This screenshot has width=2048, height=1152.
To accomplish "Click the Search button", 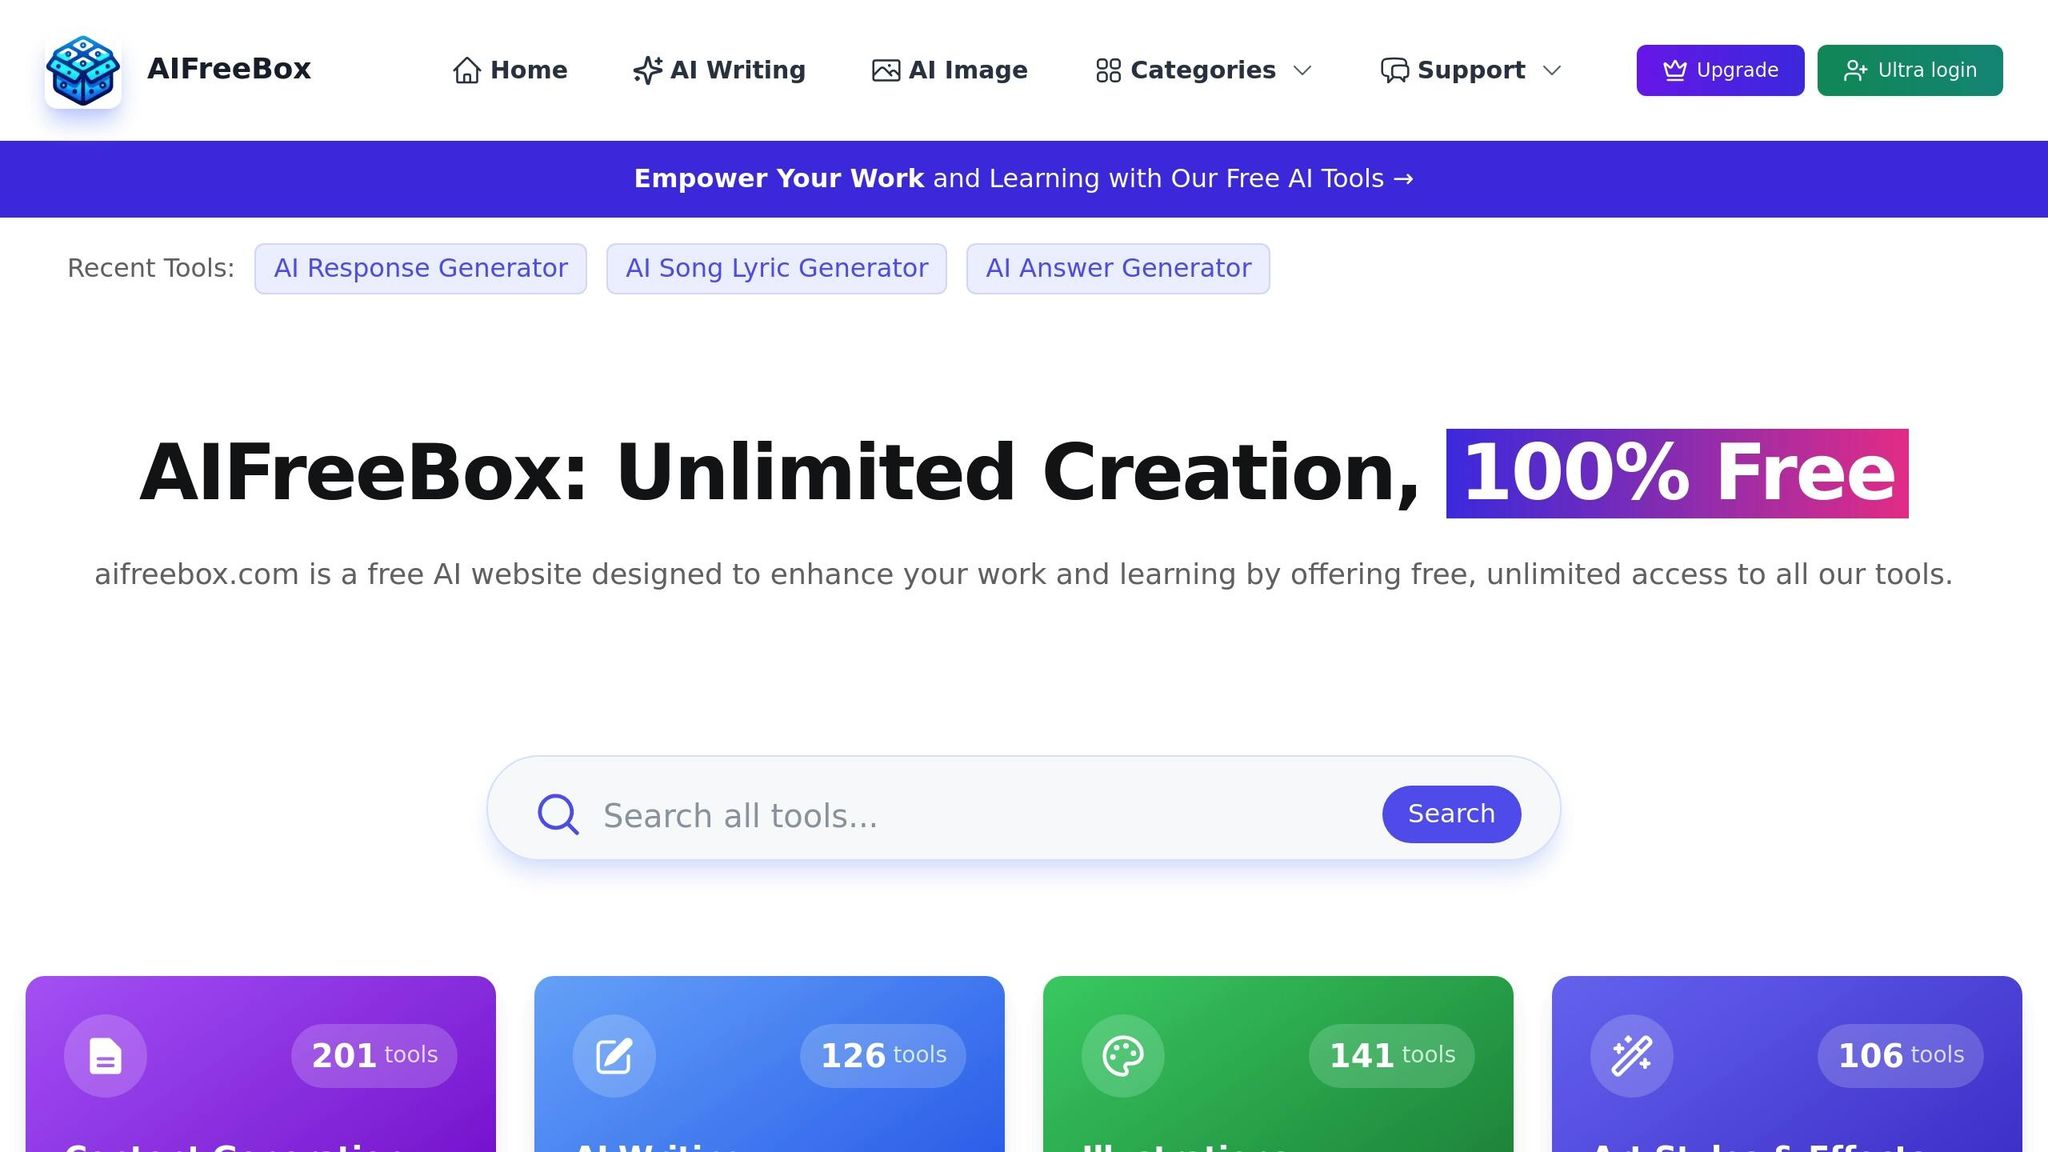I will [1452, 814].
